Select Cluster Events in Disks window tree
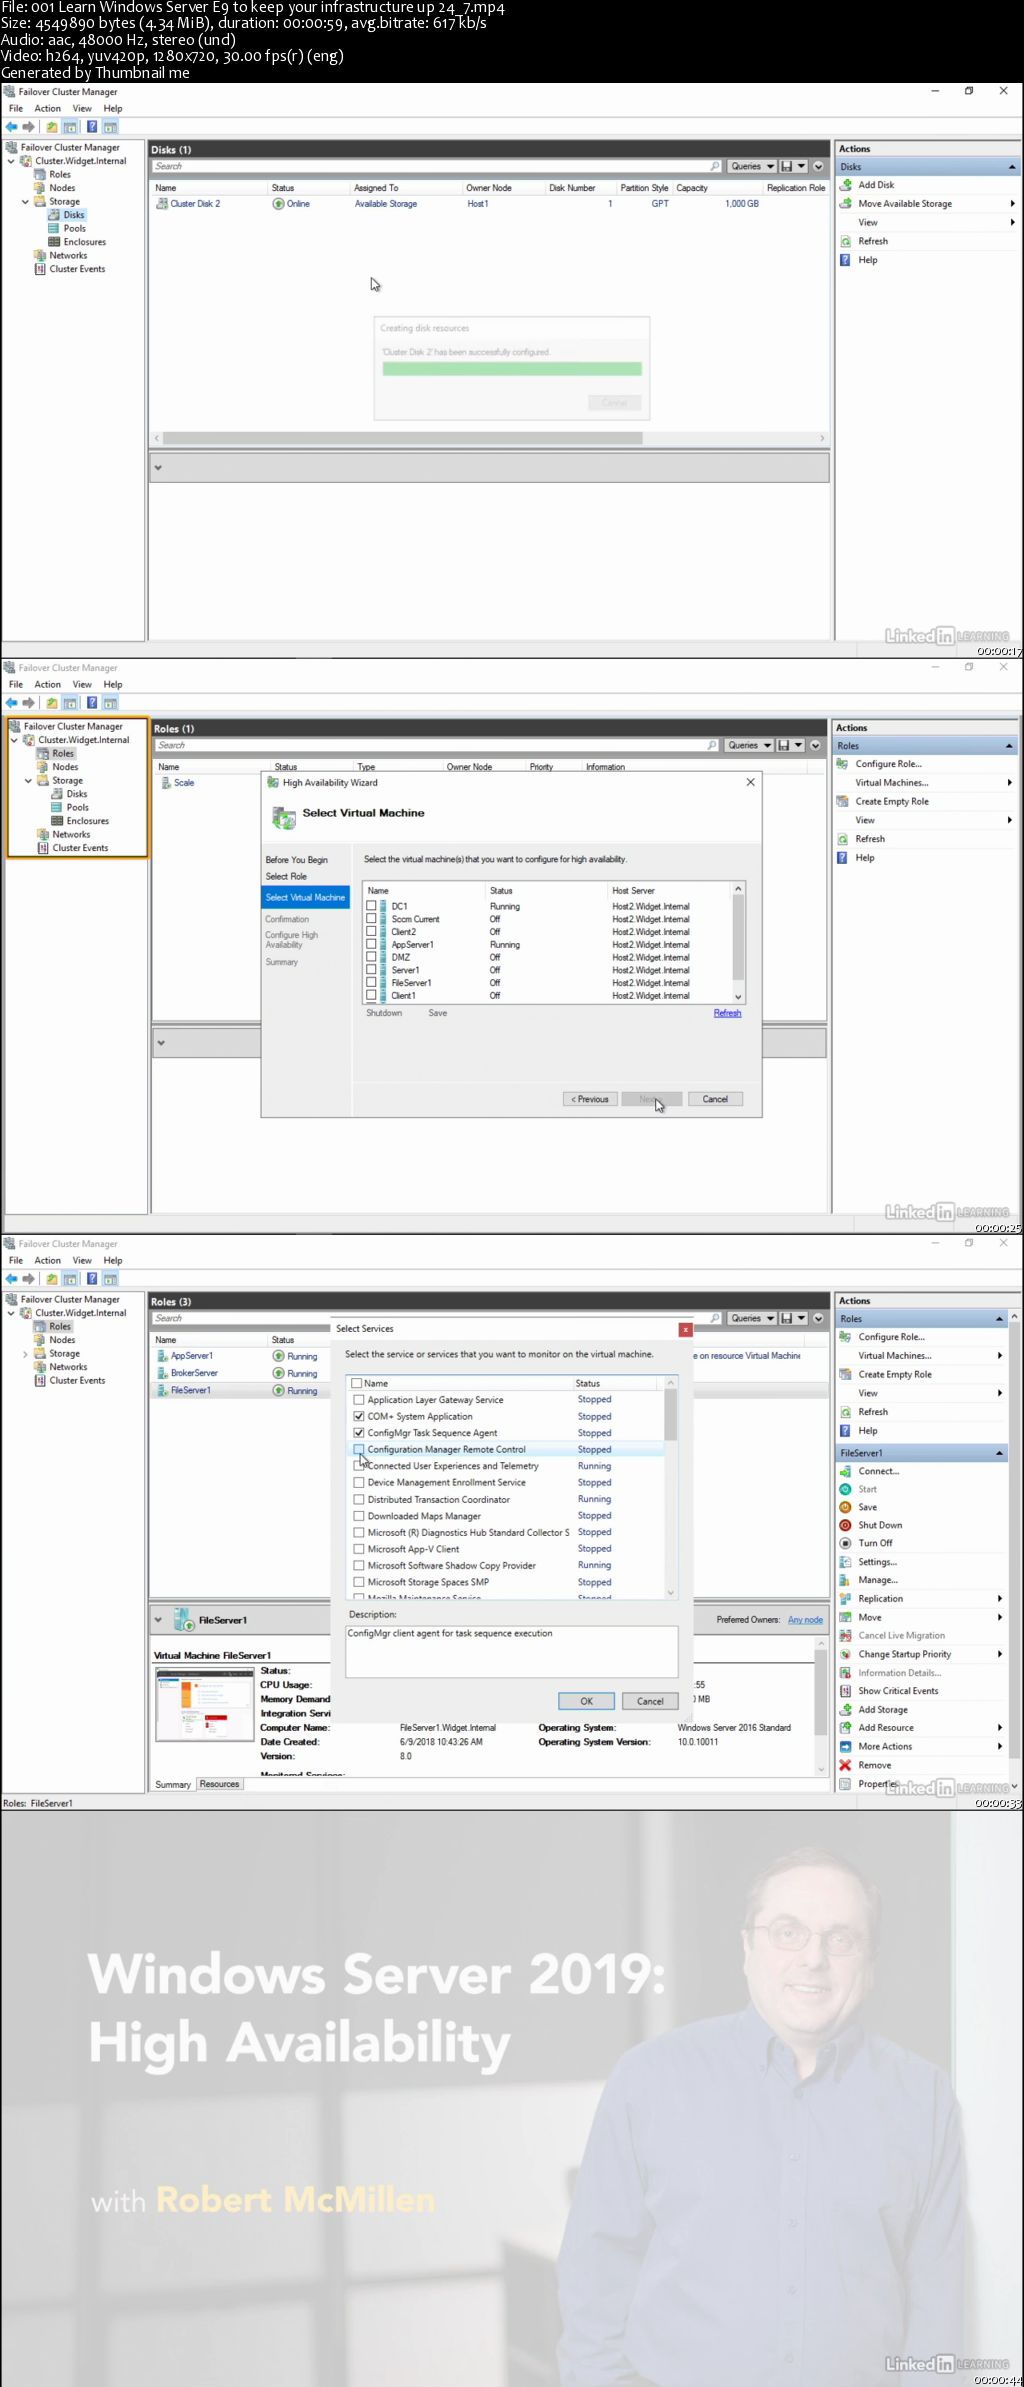This screenshot has height=2387, width=1024. tap(77, 269)
